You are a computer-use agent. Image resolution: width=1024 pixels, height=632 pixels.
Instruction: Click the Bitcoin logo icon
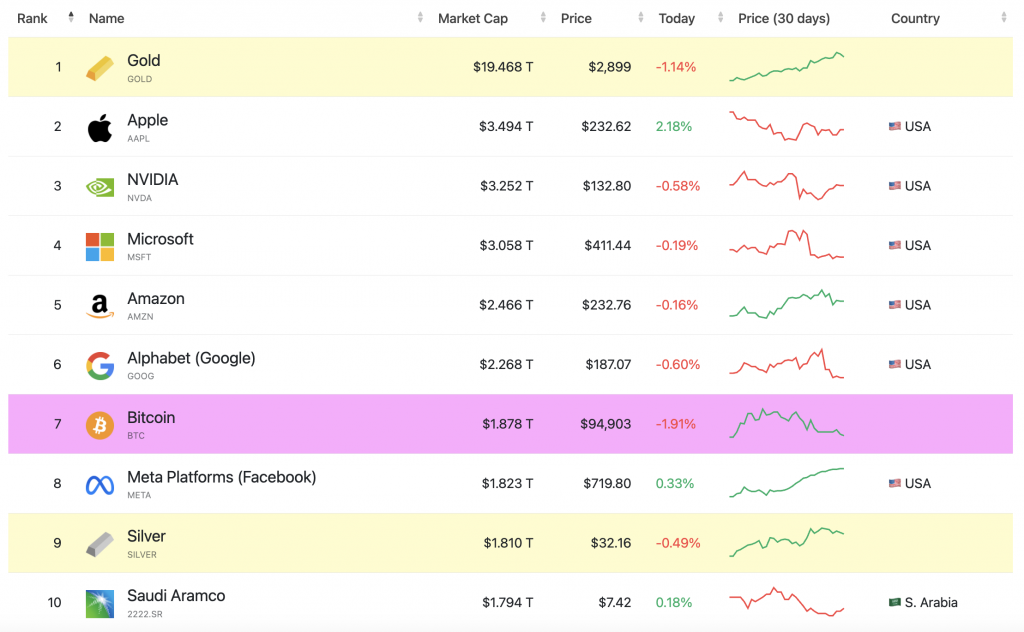tap(100, 425)
